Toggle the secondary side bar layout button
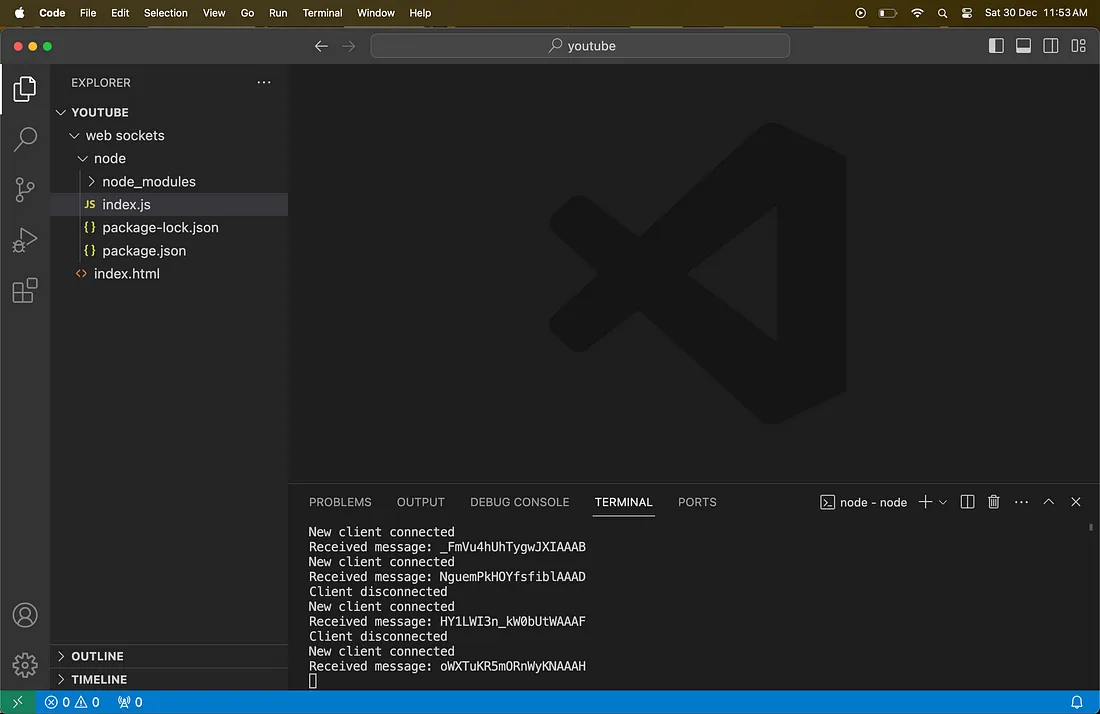The image size is (1100, 714). pyautogui.click(x=1051, y=46)
